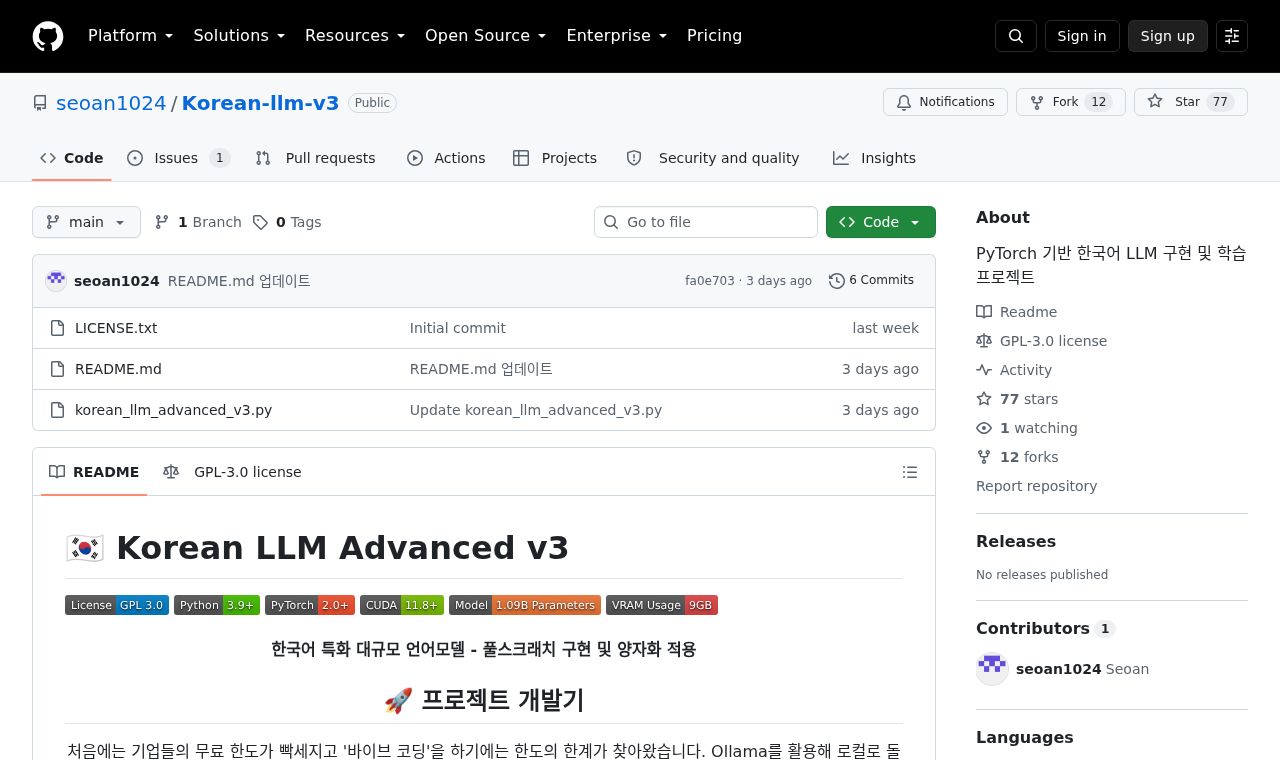Open the README outline list icon
Image resolution: width=1280 pixels, height=760 pixels.
910,472
